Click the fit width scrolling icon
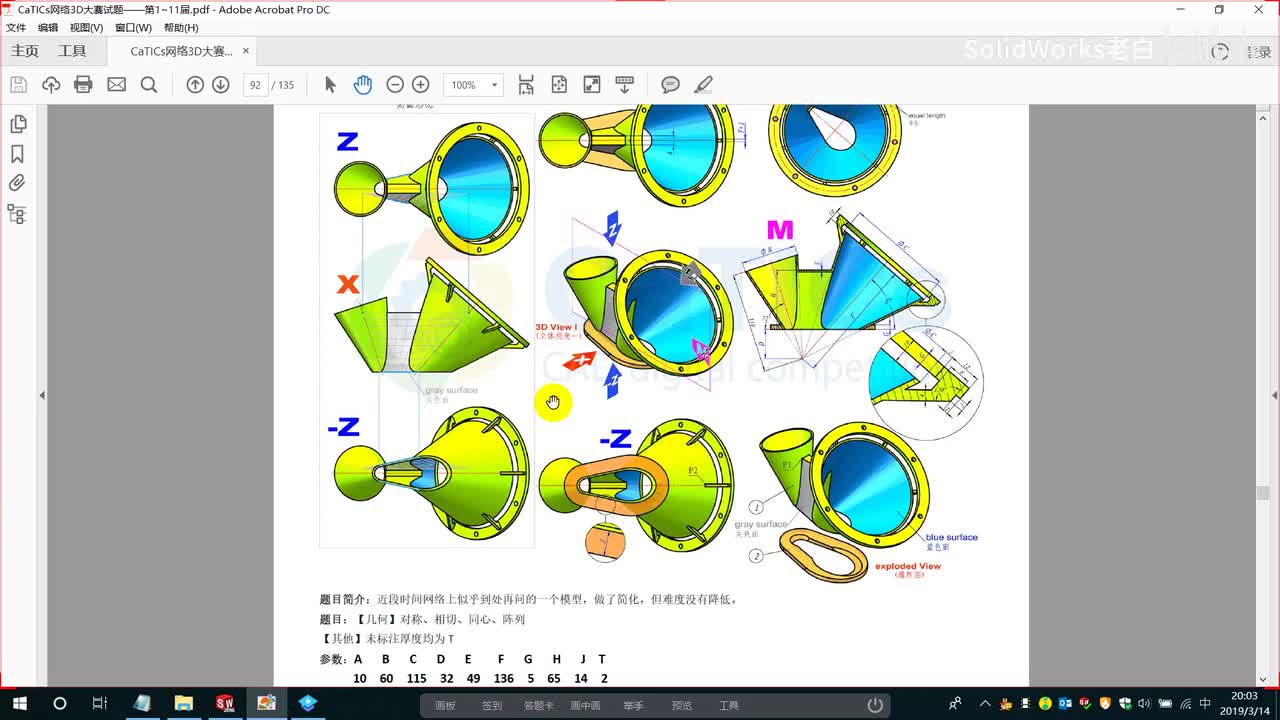1280x720 pixels. coord(526,85)
